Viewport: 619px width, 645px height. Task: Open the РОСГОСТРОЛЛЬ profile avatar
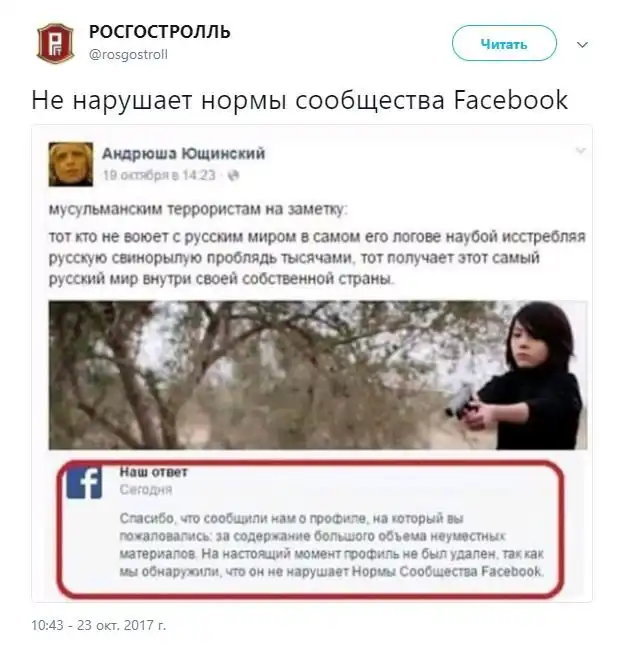click(x=56, y=43)
